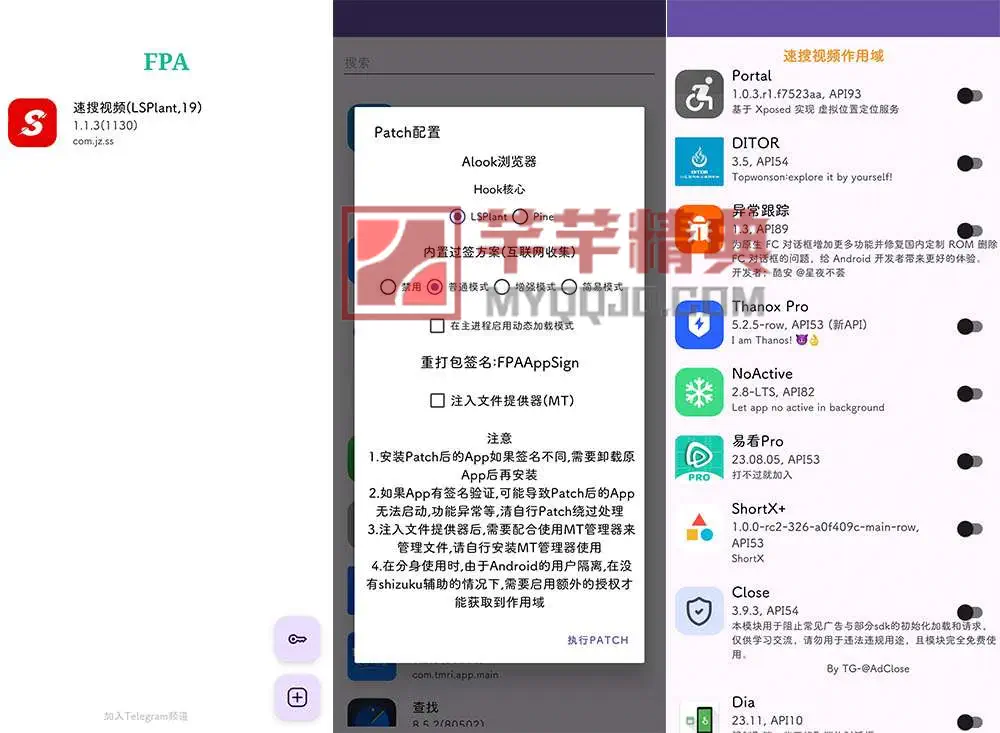1000x733 pixels.
Task: Open the 易看Pro module icon
Action: tap(699, 459)
